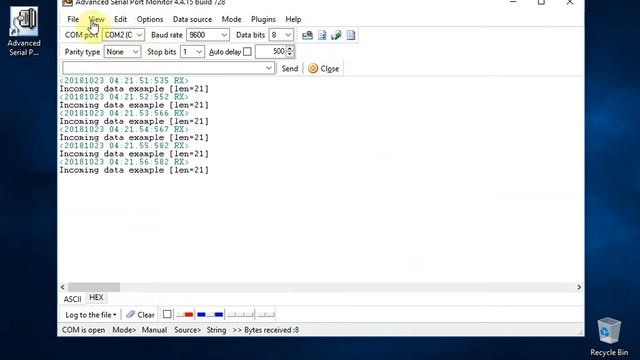Click the log line timestamped 04:21.55:582 RX
Image resolution: width=640 pixels, height=360 pixels.
pyautogui.click(x=124, y=146)
